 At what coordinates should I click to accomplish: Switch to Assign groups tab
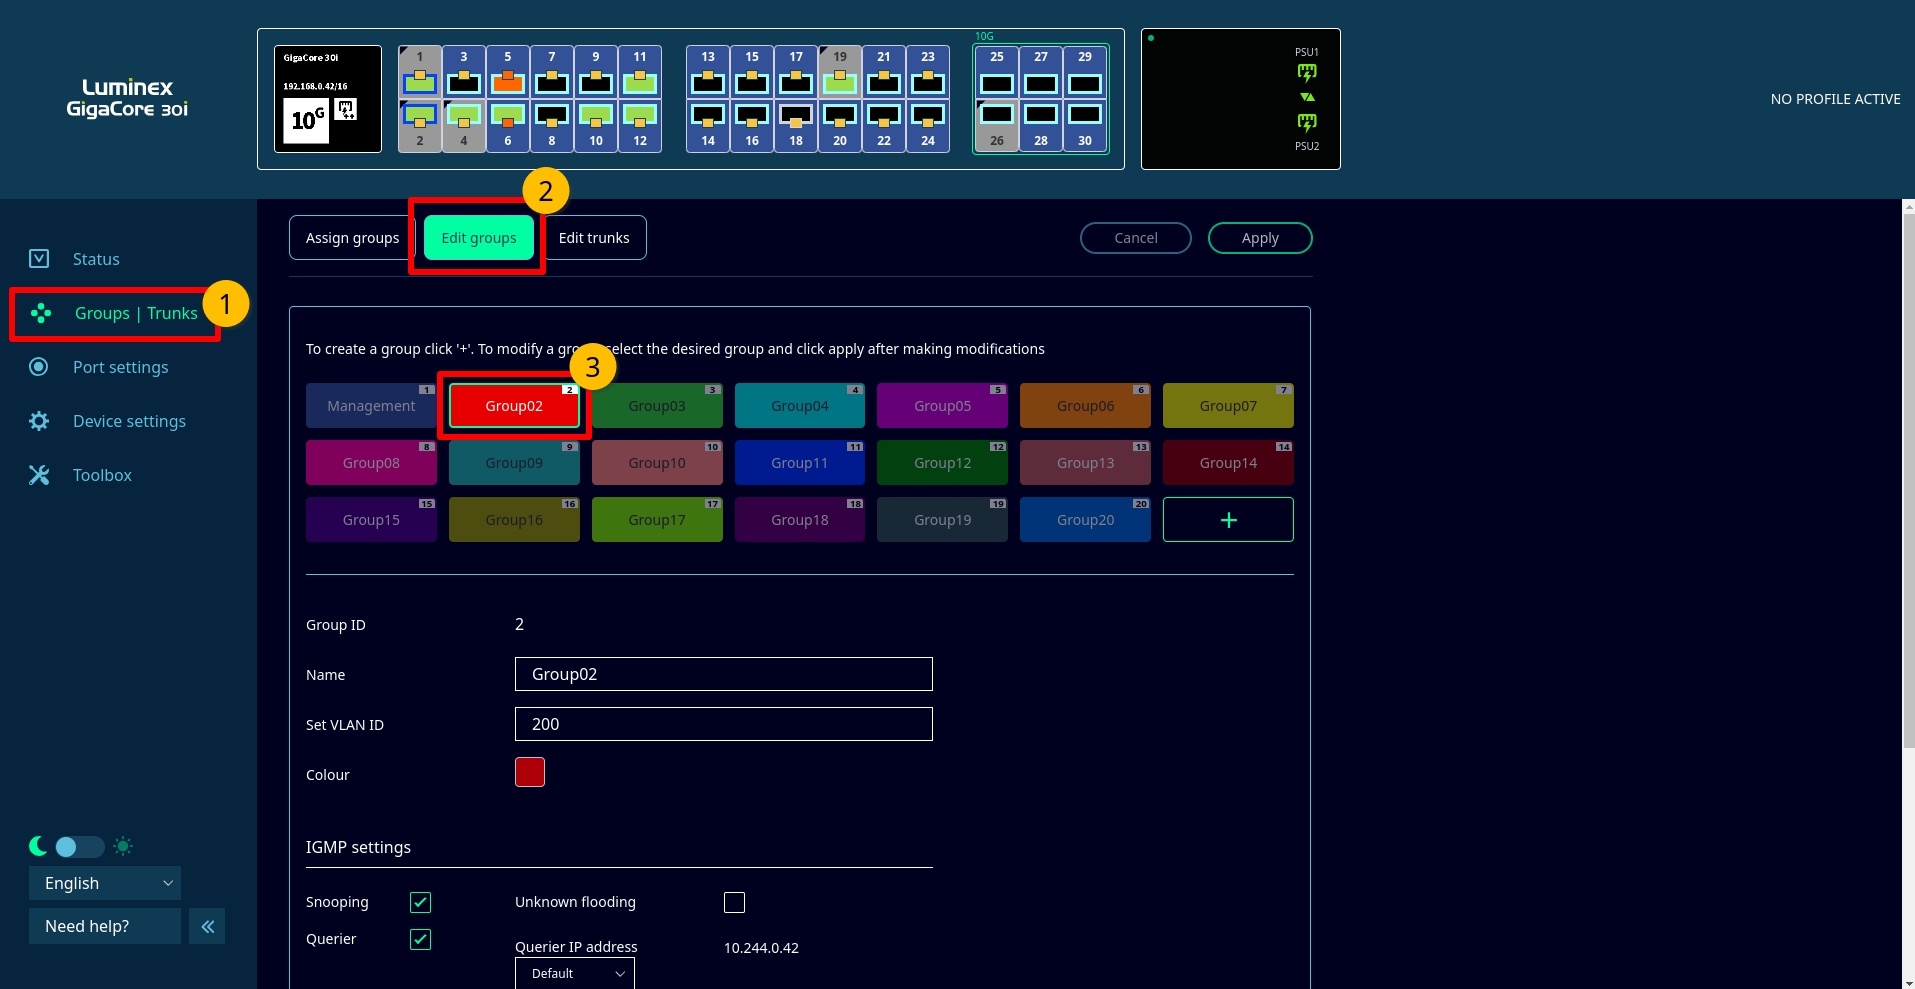click(352, 238)
